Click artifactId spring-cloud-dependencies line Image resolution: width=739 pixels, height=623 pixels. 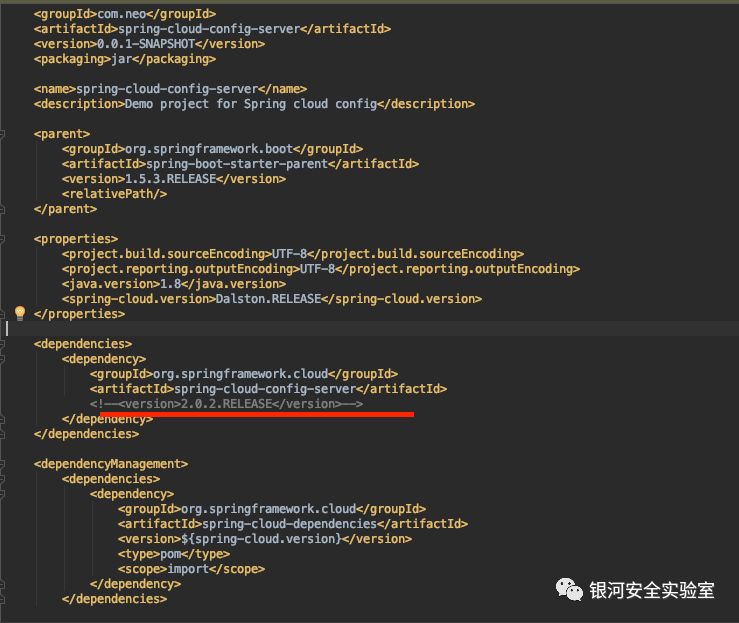(293, 524)
